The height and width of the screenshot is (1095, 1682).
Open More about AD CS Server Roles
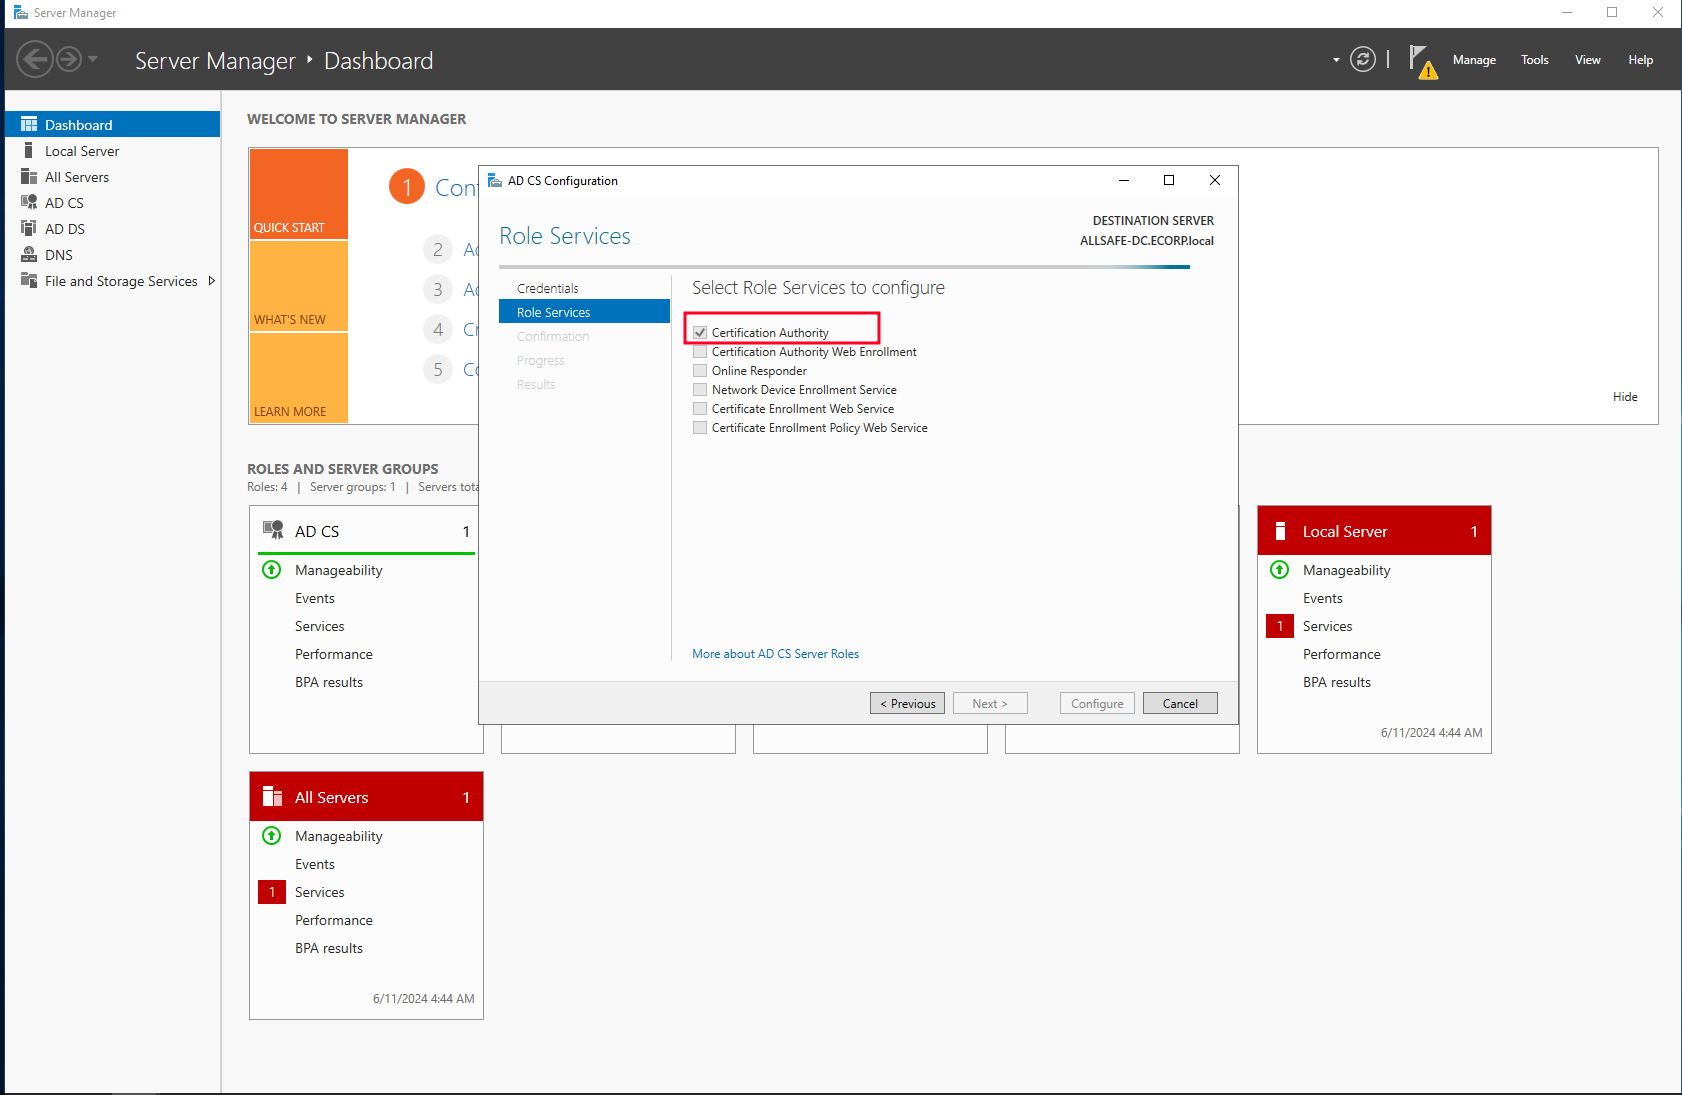click(x=775, y=654)
